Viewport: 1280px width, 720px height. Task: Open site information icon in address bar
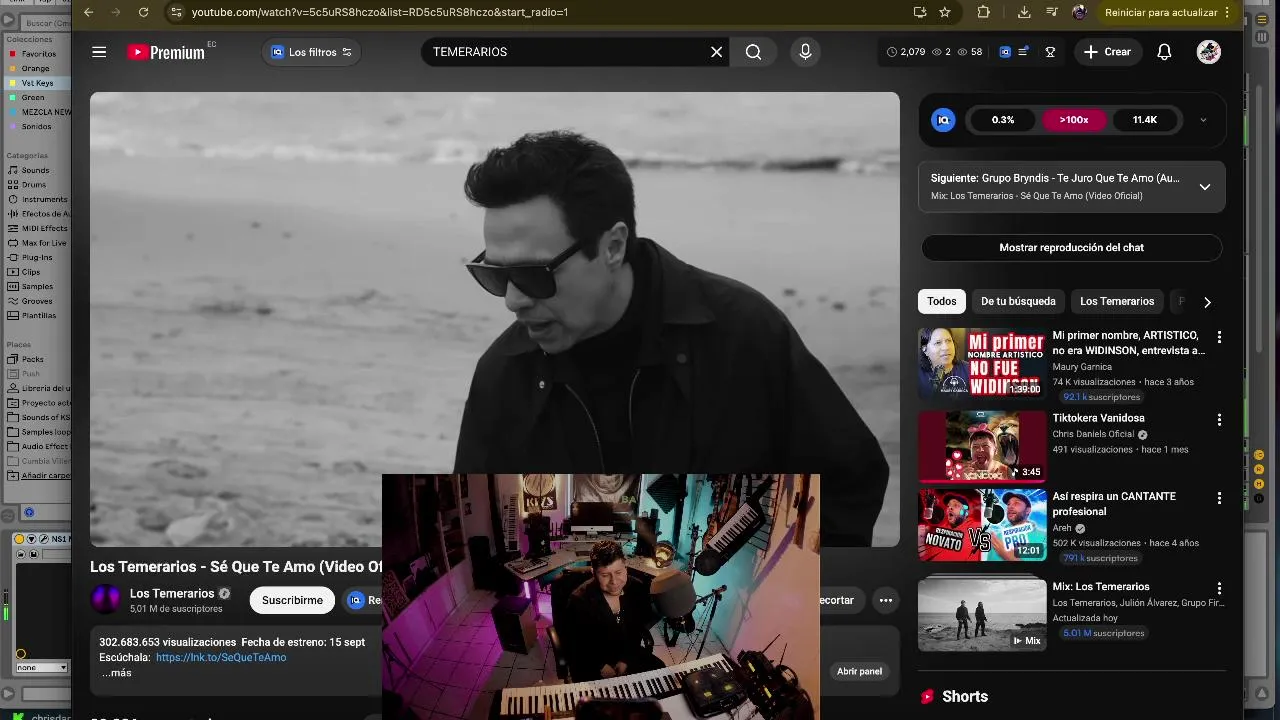click(176, 12)
